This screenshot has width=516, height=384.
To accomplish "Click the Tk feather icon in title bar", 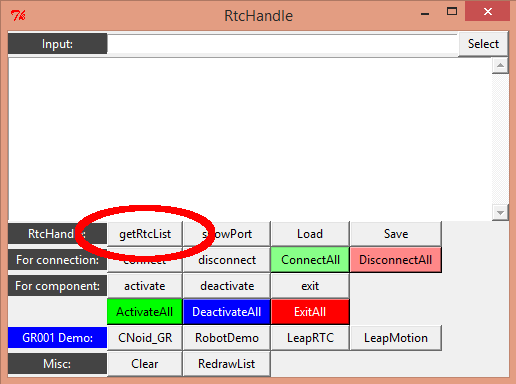I will pyautogui.click(x=18, y=15).
